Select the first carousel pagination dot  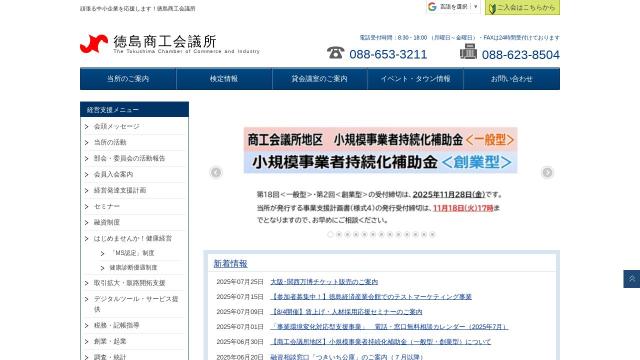coord(330,234)
